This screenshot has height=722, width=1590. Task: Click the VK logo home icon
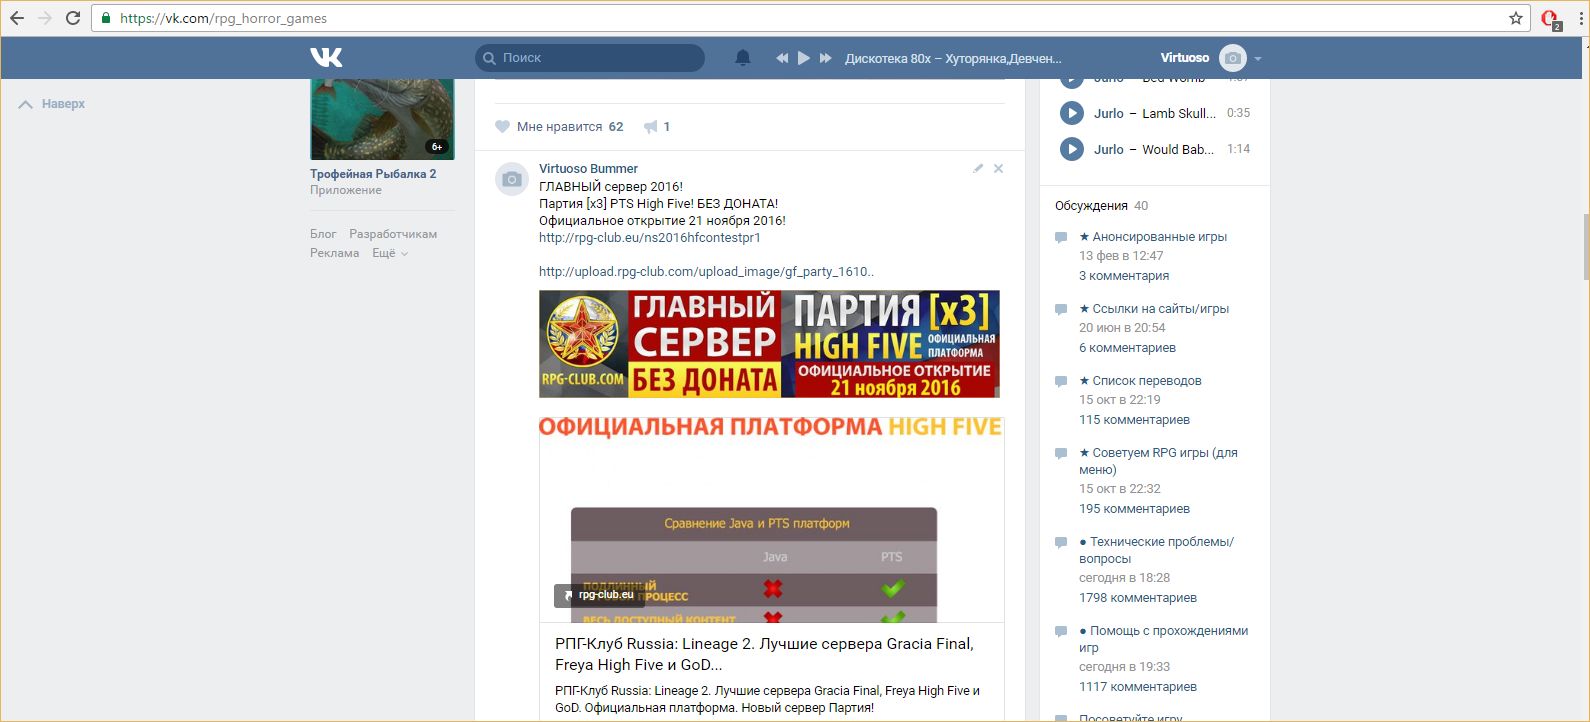[326, 58]
